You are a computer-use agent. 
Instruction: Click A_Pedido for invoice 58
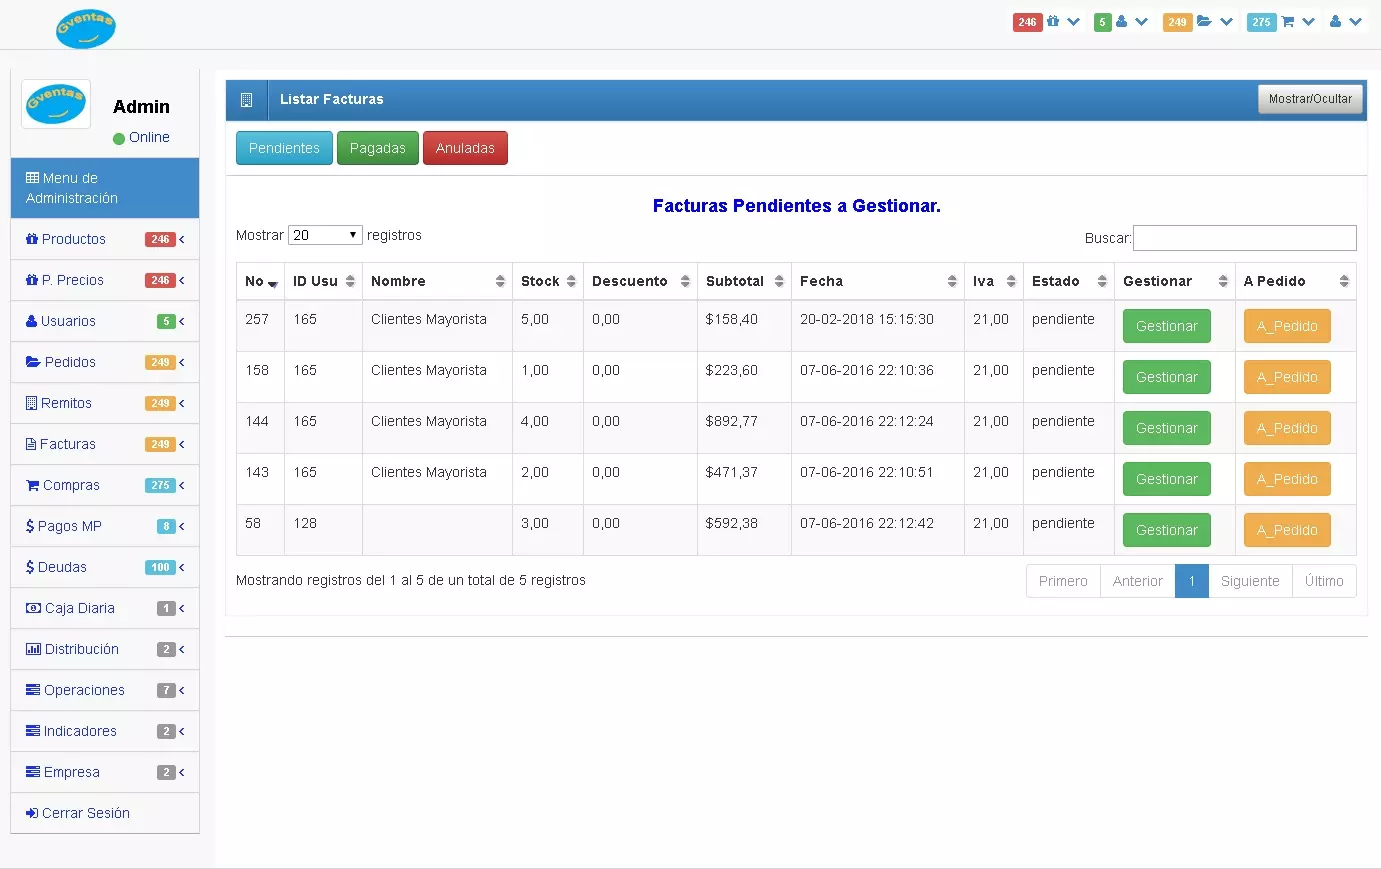click(1287, 530)
